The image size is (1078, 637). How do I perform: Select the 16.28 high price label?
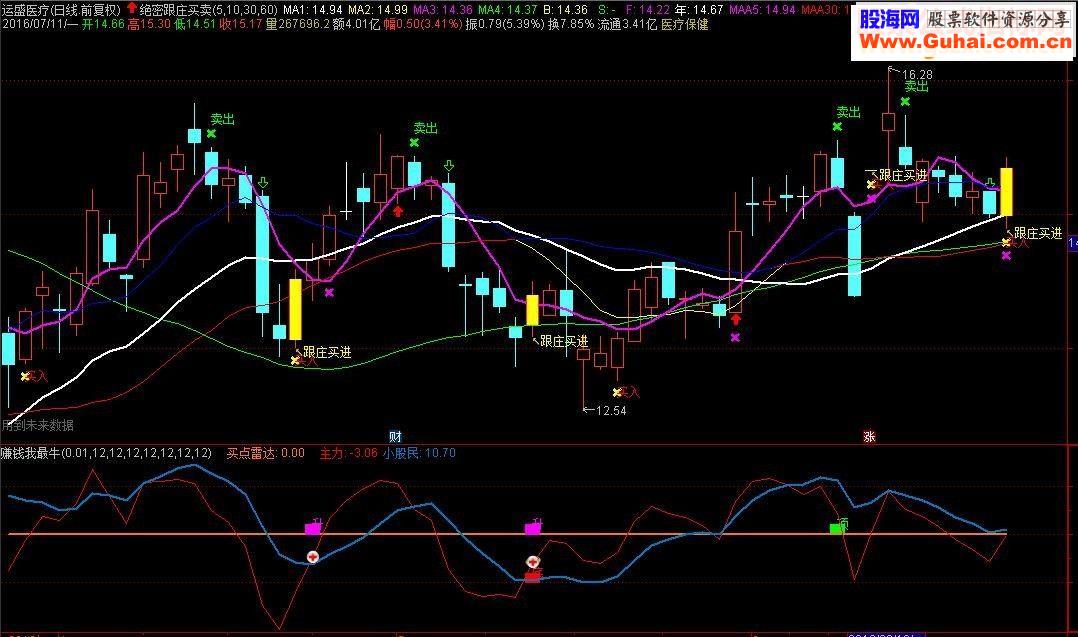click(x=917, y=74)
